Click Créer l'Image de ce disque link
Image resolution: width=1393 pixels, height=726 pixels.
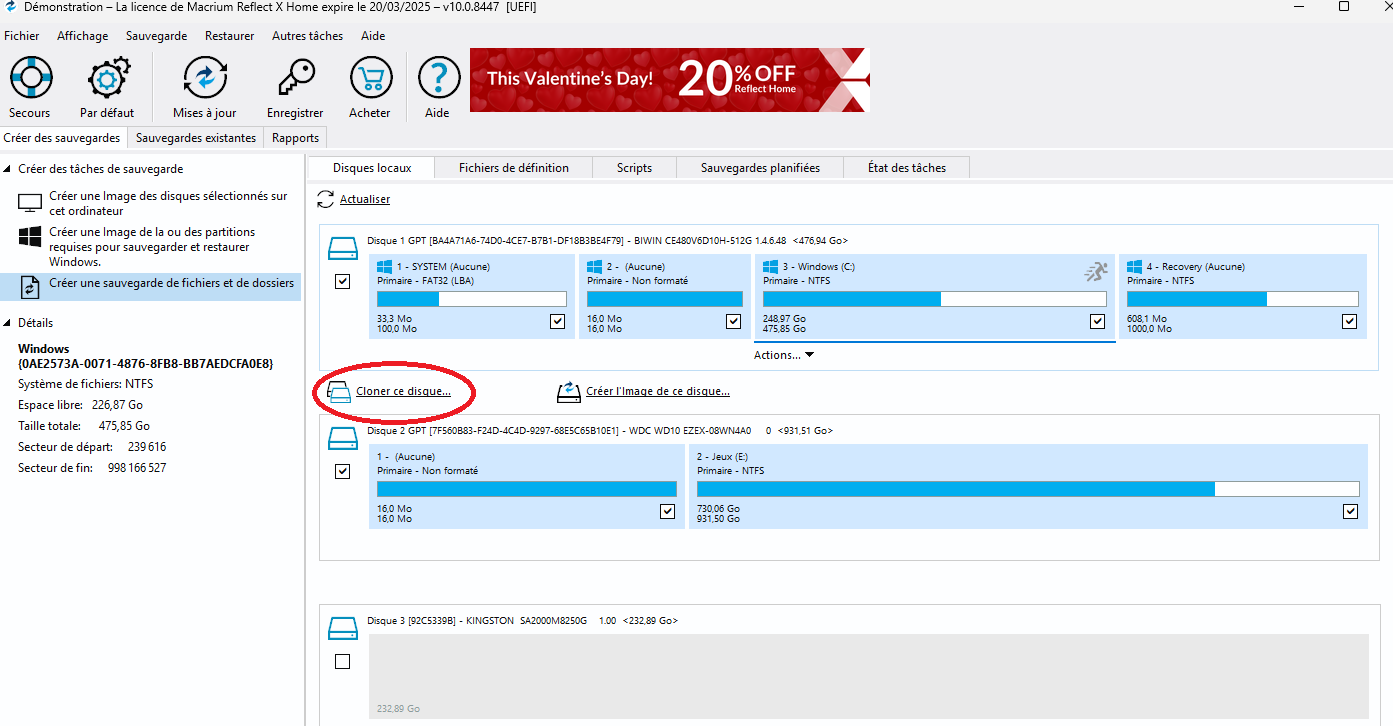(x=657, y=392)
